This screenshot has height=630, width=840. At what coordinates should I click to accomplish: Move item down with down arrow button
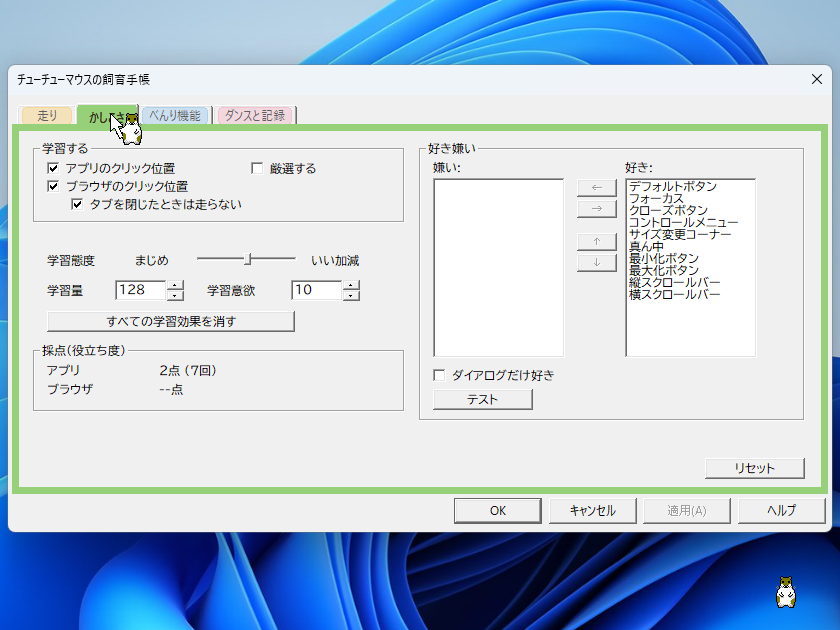(x=596, y=262)
